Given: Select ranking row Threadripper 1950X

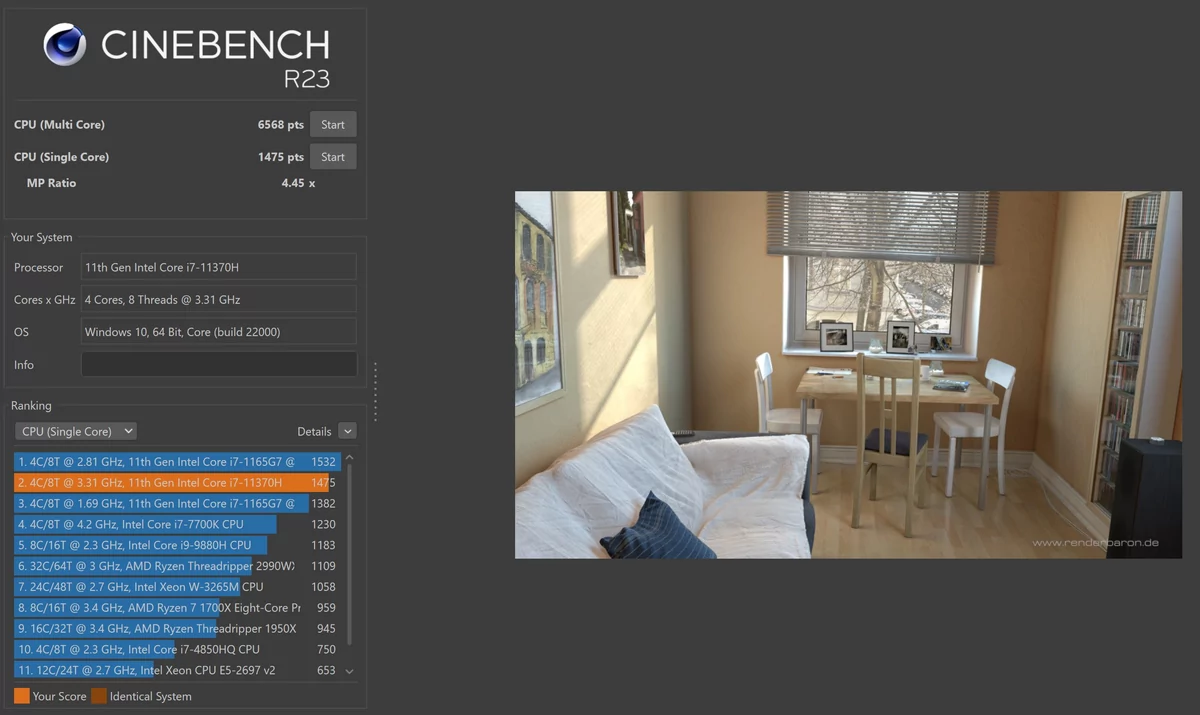Looking at the screenshot, I should coord(176,629).
